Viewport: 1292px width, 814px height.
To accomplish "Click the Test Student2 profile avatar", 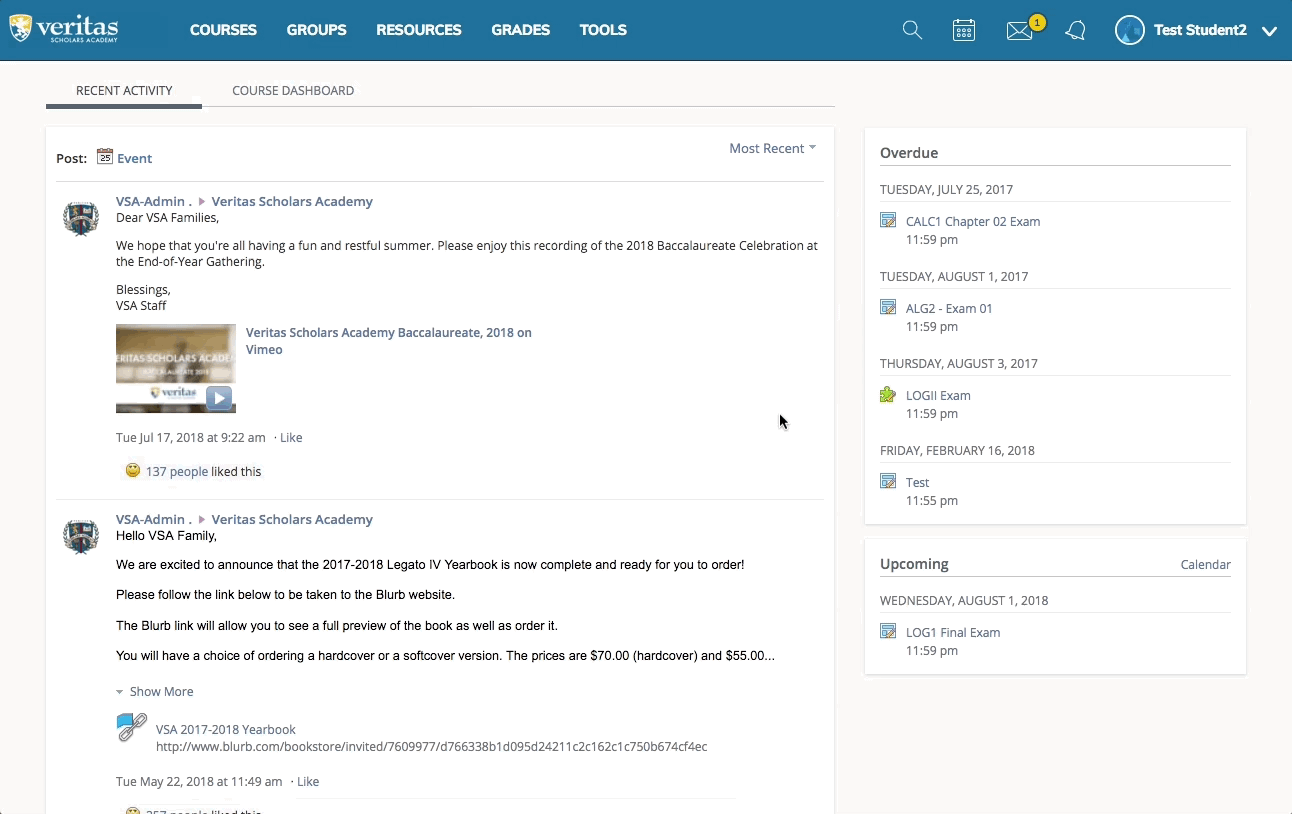I will tap(1130, 30).
